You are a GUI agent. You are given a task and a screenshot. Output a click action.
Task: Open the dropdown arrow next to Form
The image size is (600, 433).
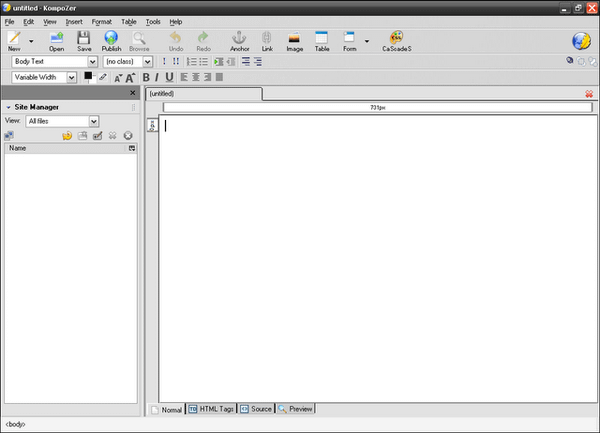[367, 41]
